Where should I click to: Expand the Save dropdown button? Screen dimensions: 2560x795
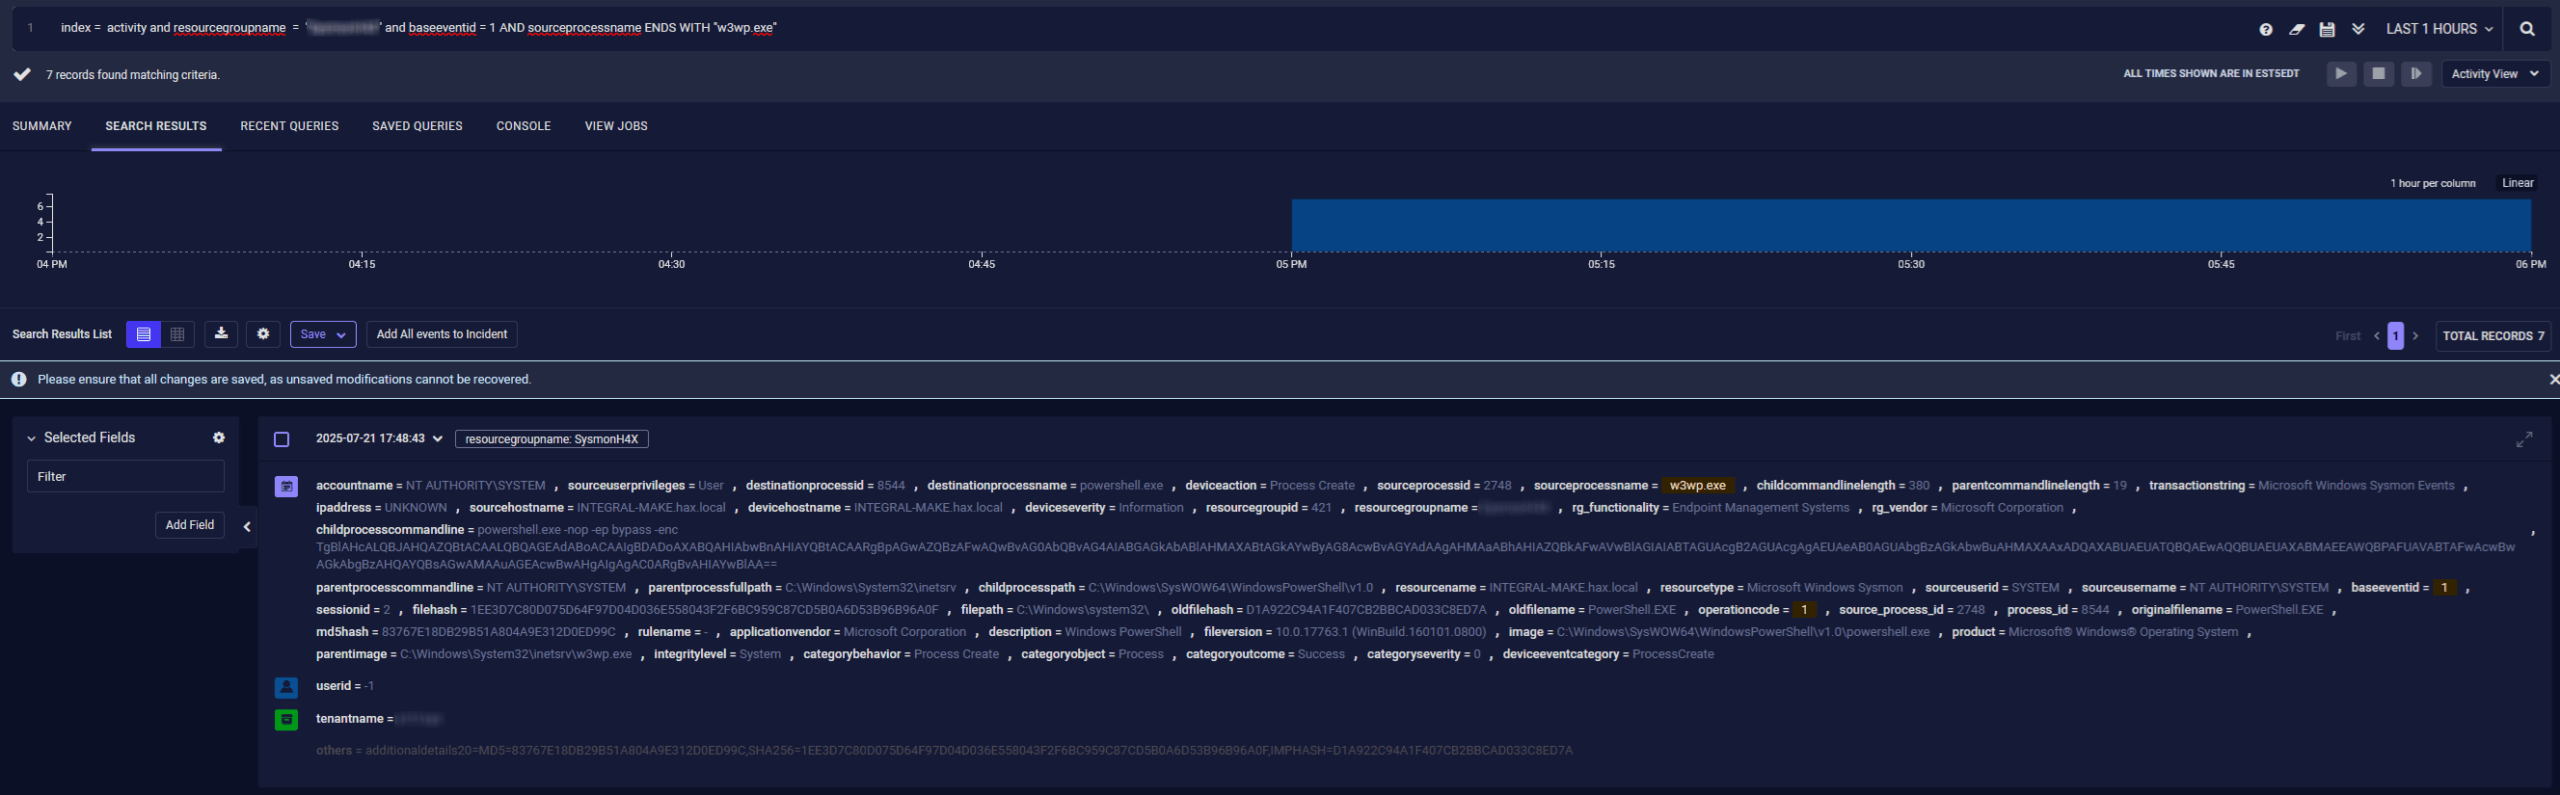(x=323, y=334)
